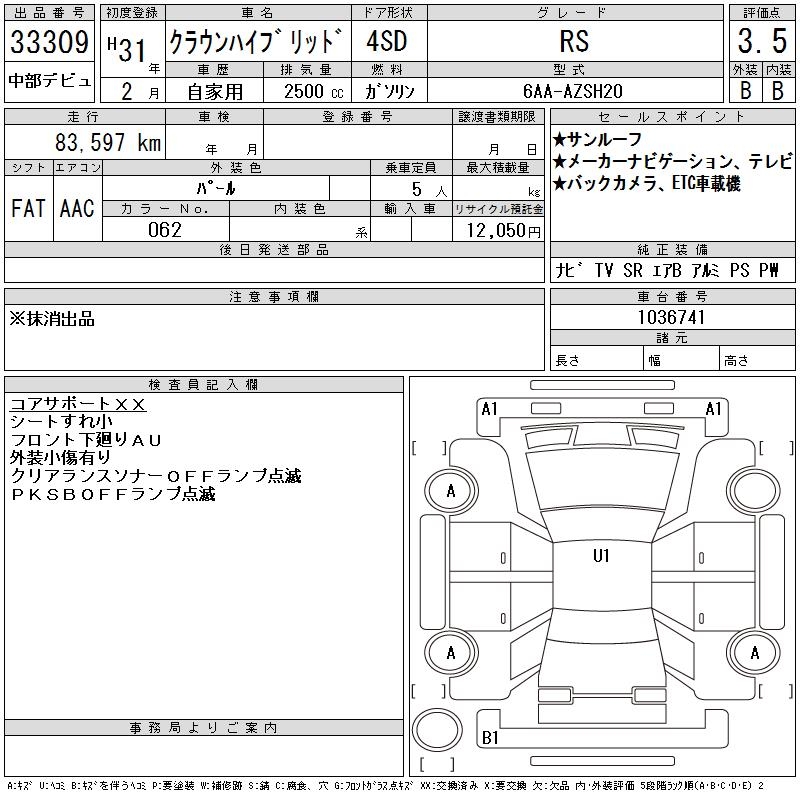
Task: Select the seating capacity 5 人
Action: point(429,190)
